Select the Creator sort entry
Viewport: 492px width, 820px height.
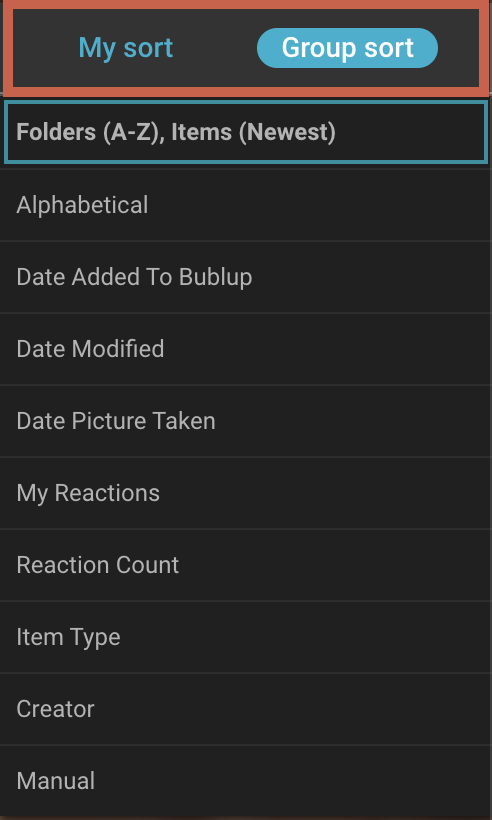[246, 709]
